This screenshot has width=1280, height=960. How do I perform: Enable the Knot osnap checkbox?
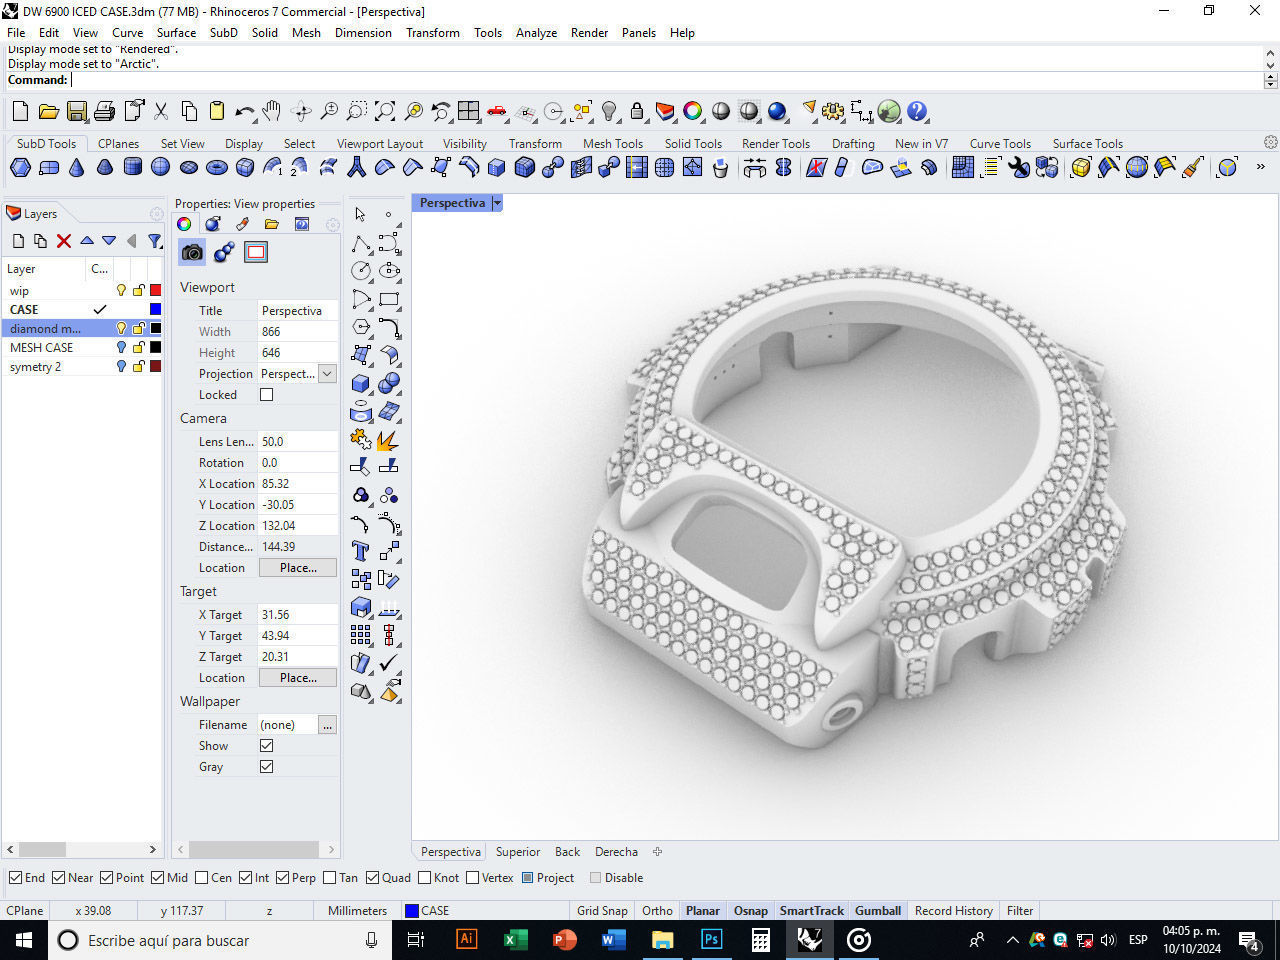click(x=425, y=878)
